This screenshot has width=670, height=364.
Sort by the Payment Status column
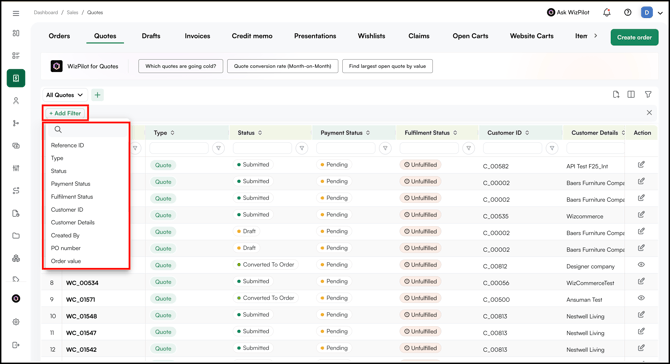click(368, 133)
